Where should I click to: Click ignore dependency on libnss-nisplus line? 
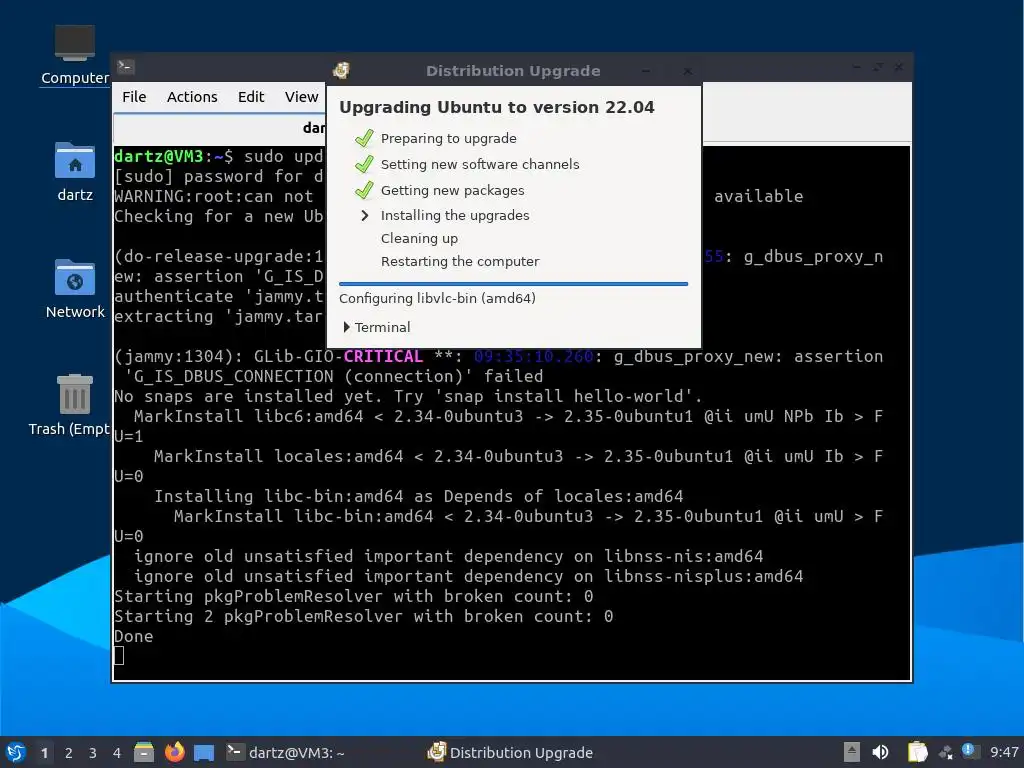(x=469, y=577)
